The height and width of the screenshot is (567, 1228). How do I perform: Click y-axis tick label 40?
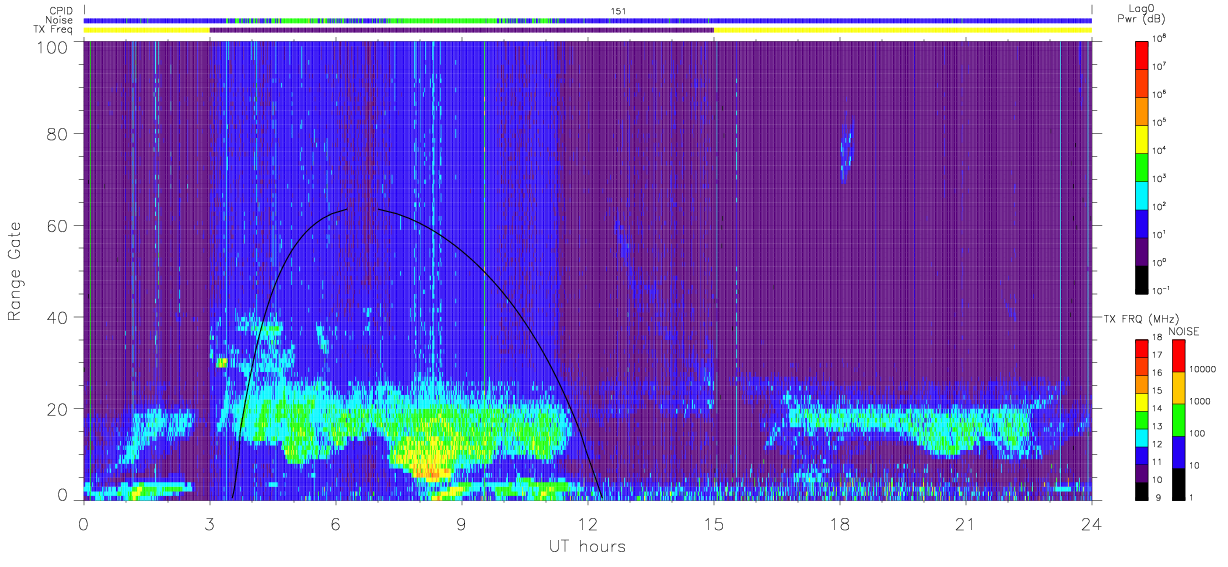pyautogui.click(x=57, y=317)
